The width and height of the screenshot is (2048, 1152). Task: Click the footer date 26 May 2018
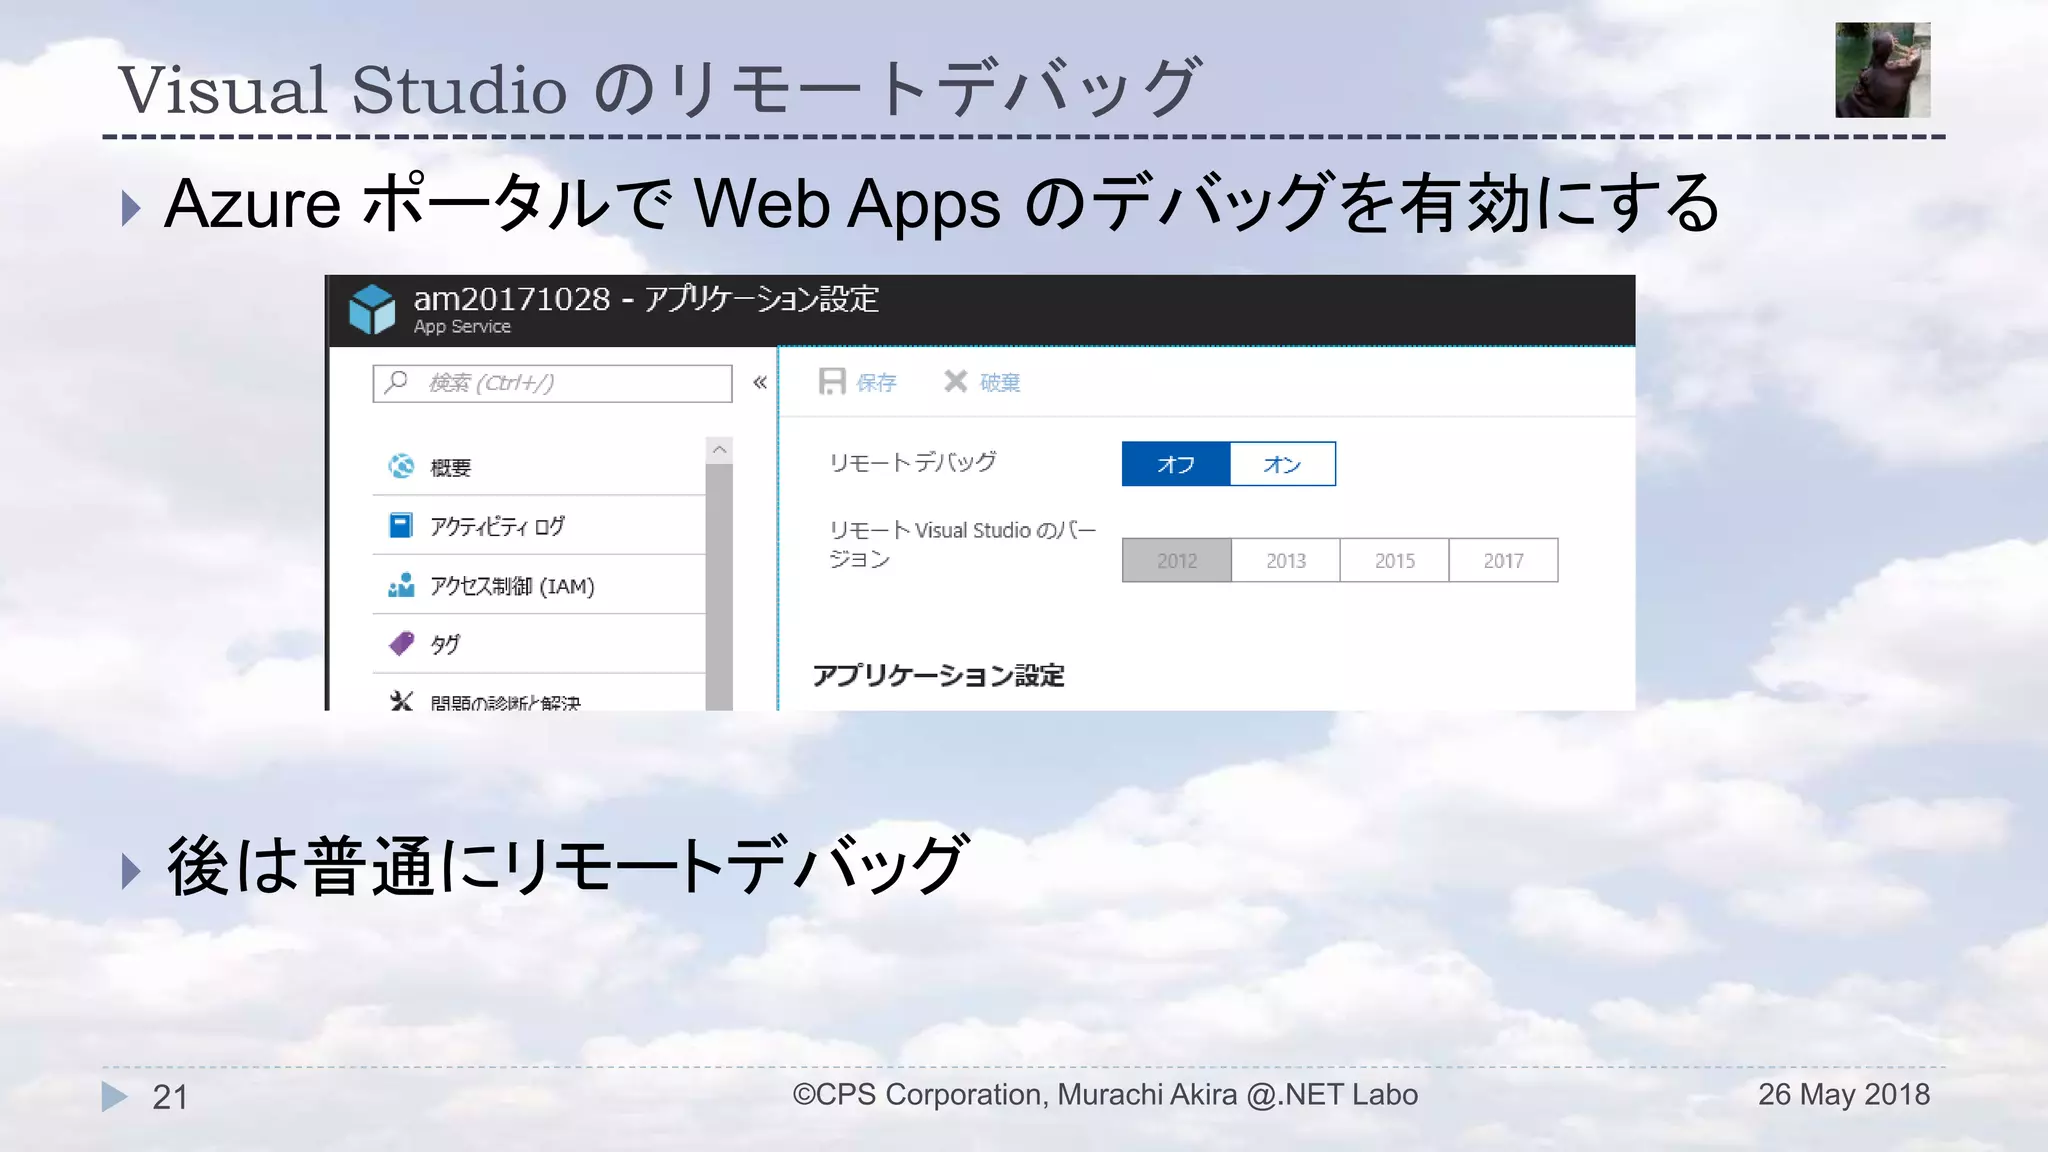[1844, 1094]
